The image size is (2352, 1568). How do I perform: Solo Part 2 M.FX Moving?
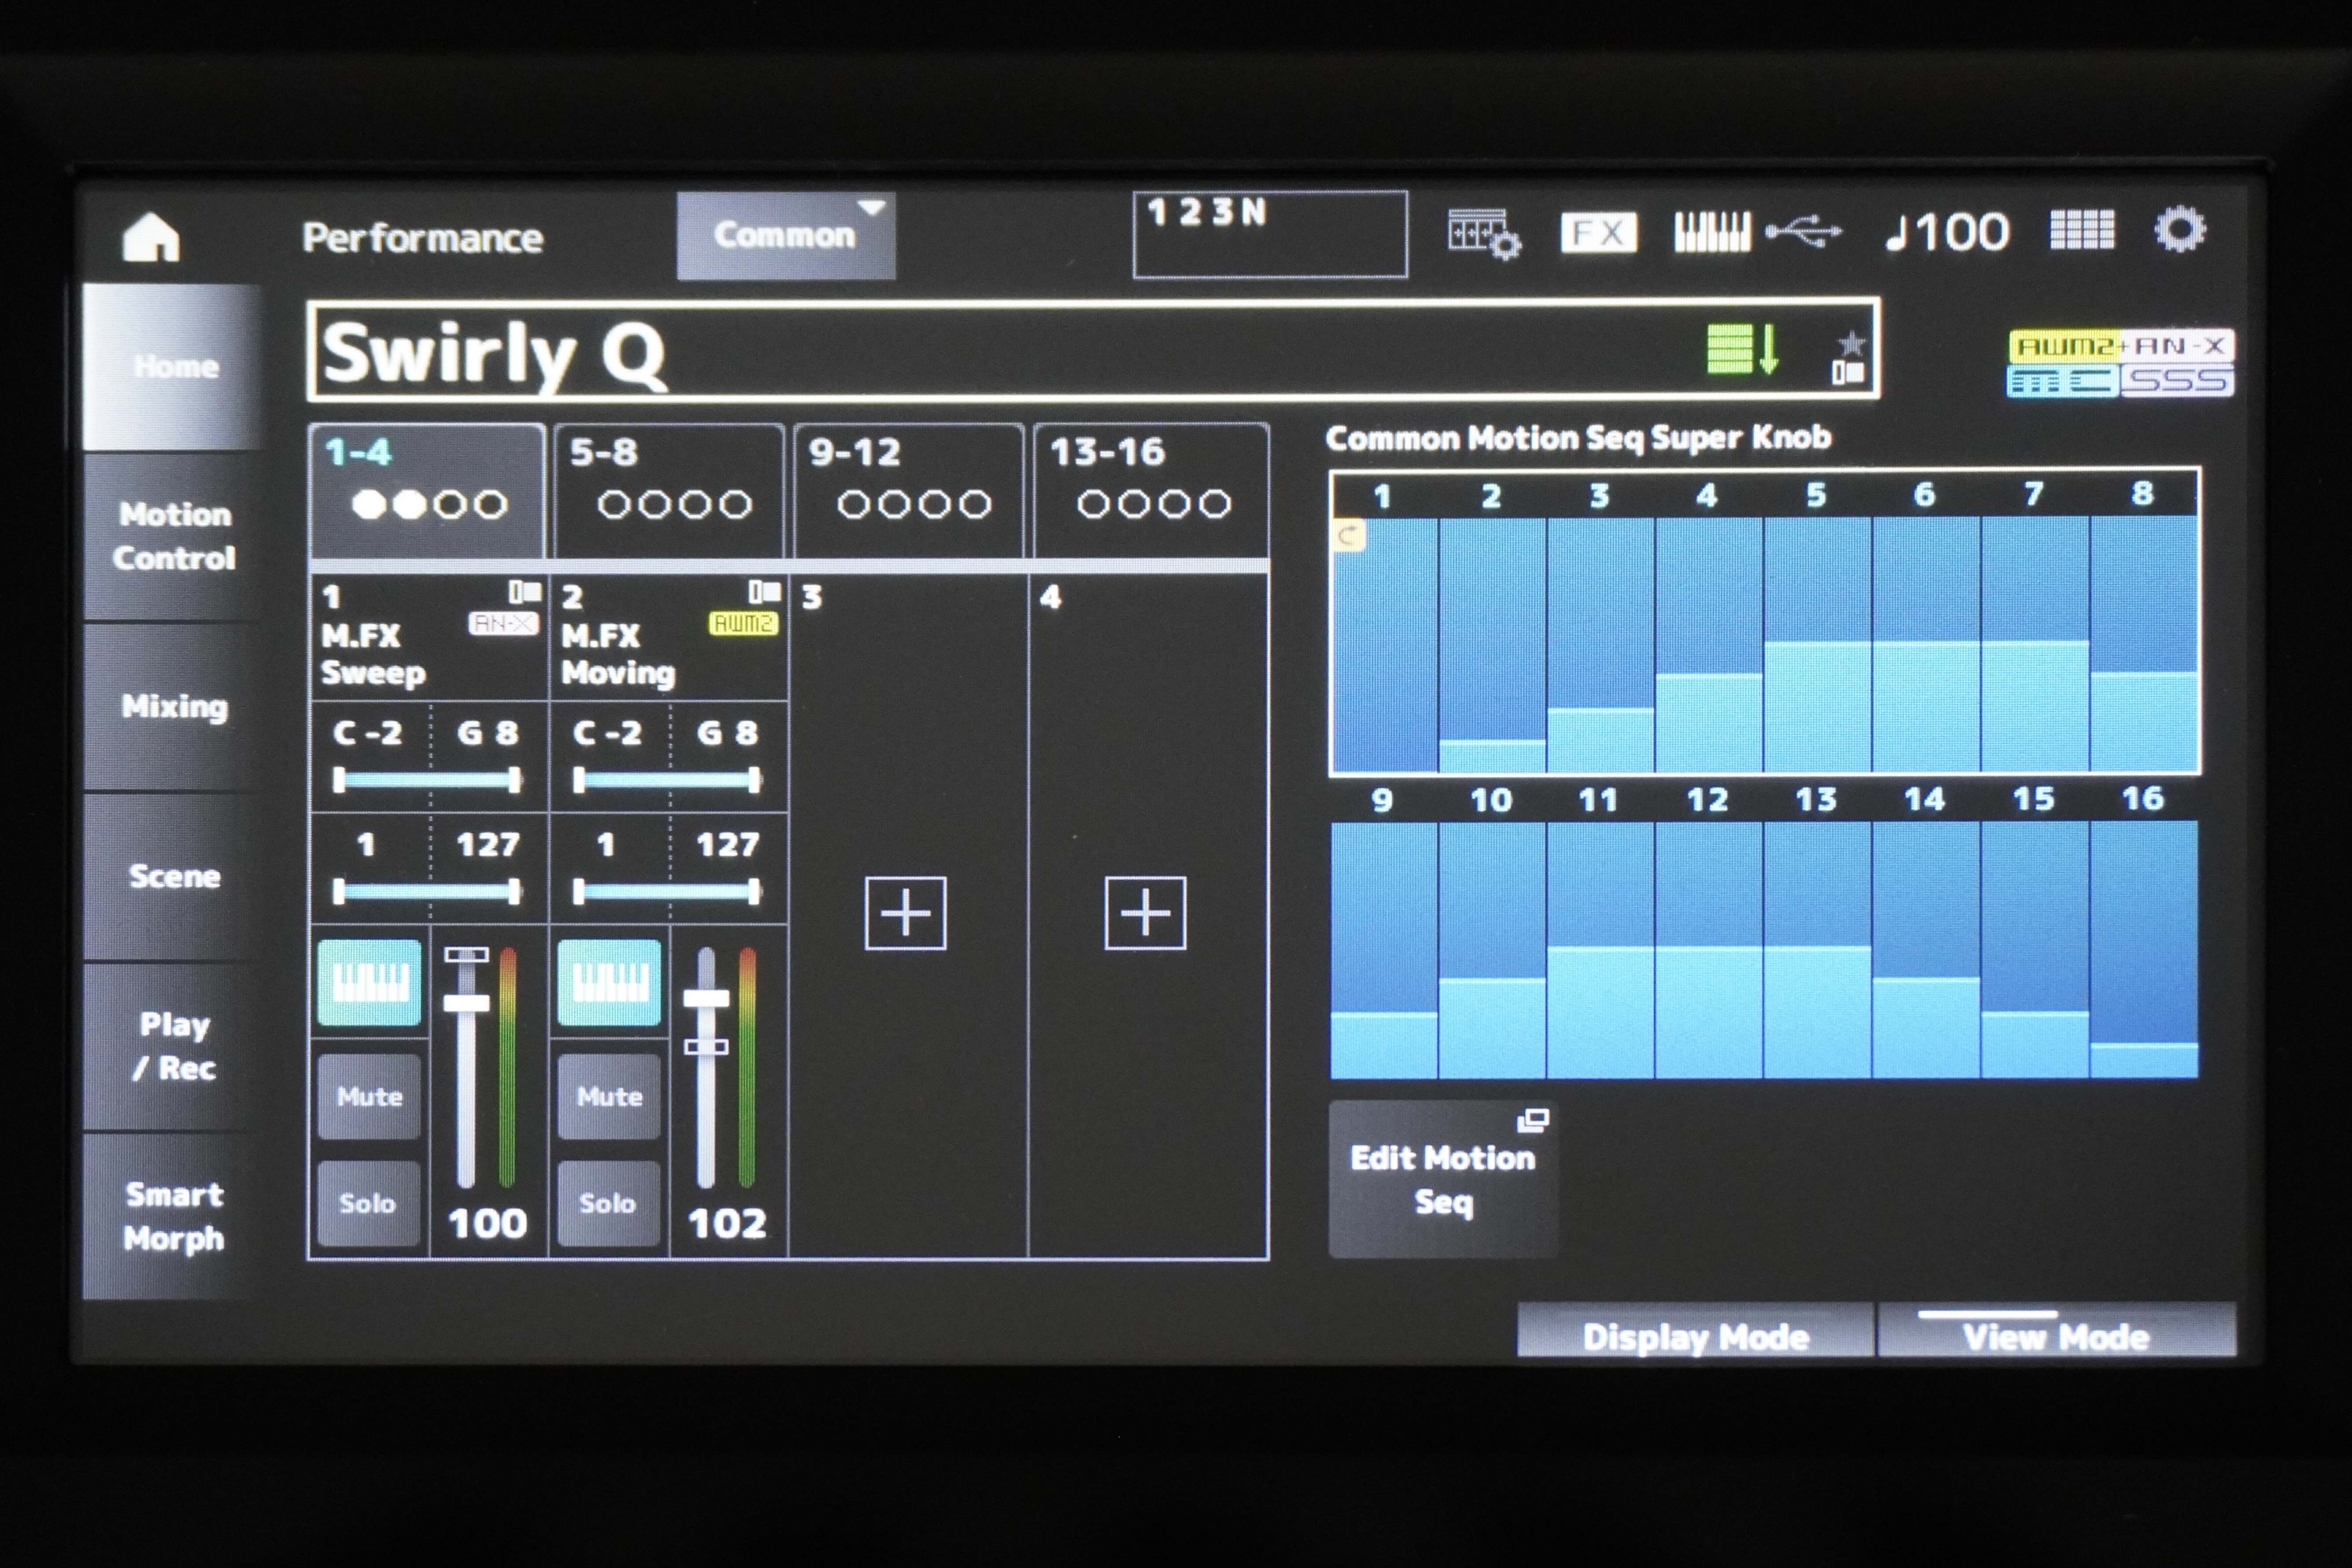coord(608,1202)
